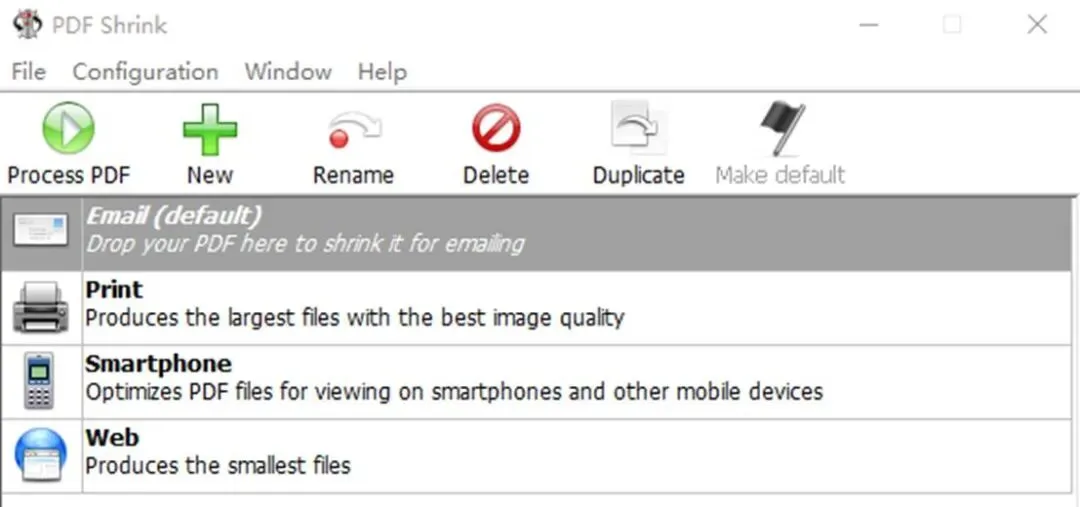Click the green plus New icon
The image size is (1080, 507).
pyautogui.click(x=210, y=130)
